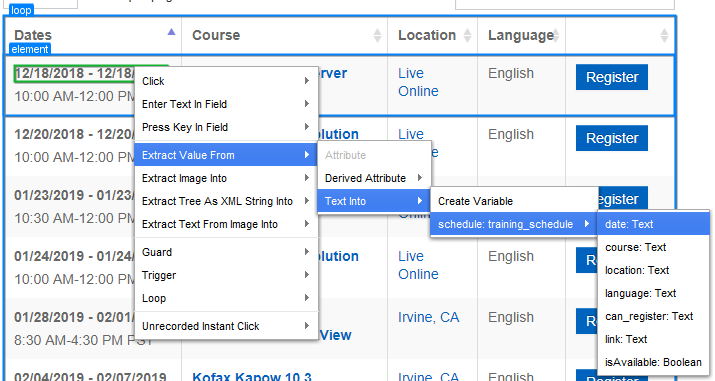Open the Trigger submenu

pyautogui.click(x=226, y=275)
